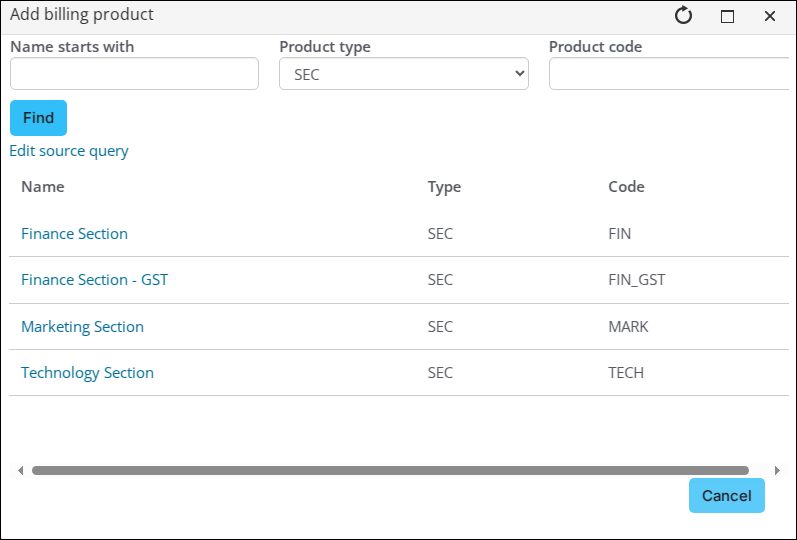This screenshot has width=797, height=540.
Task: Click the scroll left arrow
Action: tap(20, 470)
